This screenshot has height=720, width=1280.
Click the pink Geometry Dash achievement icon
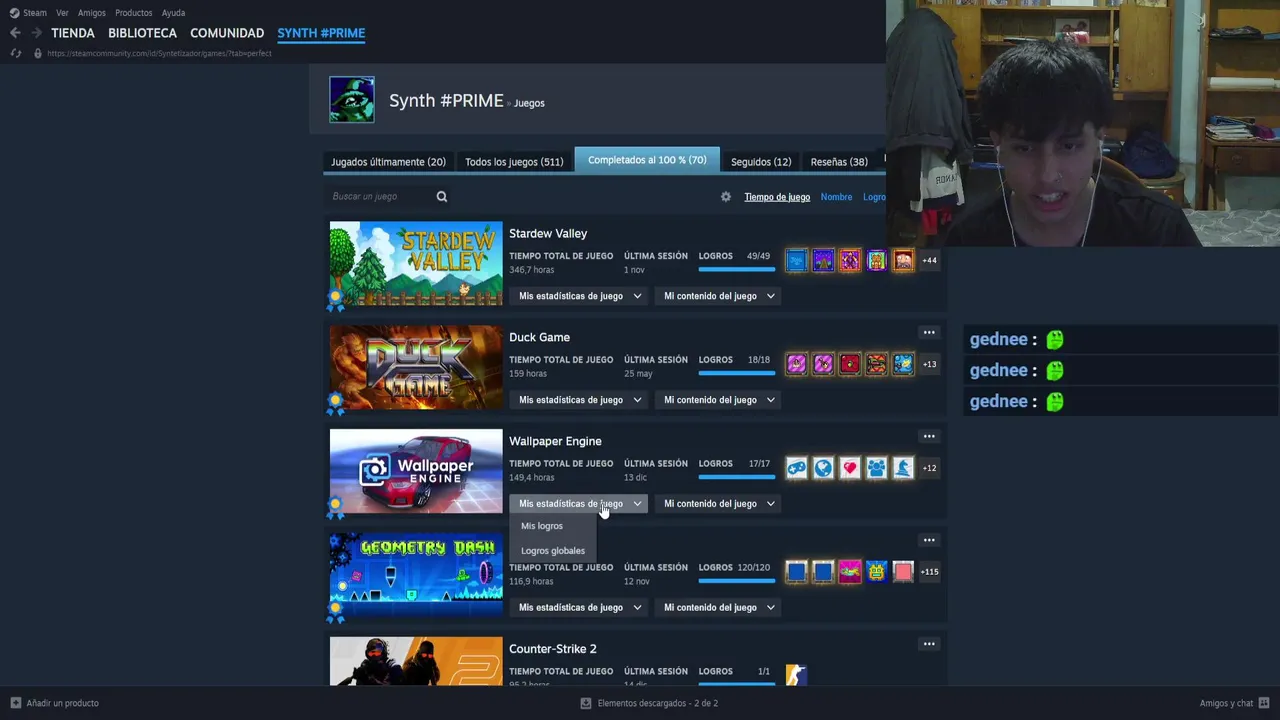point(850,572)
